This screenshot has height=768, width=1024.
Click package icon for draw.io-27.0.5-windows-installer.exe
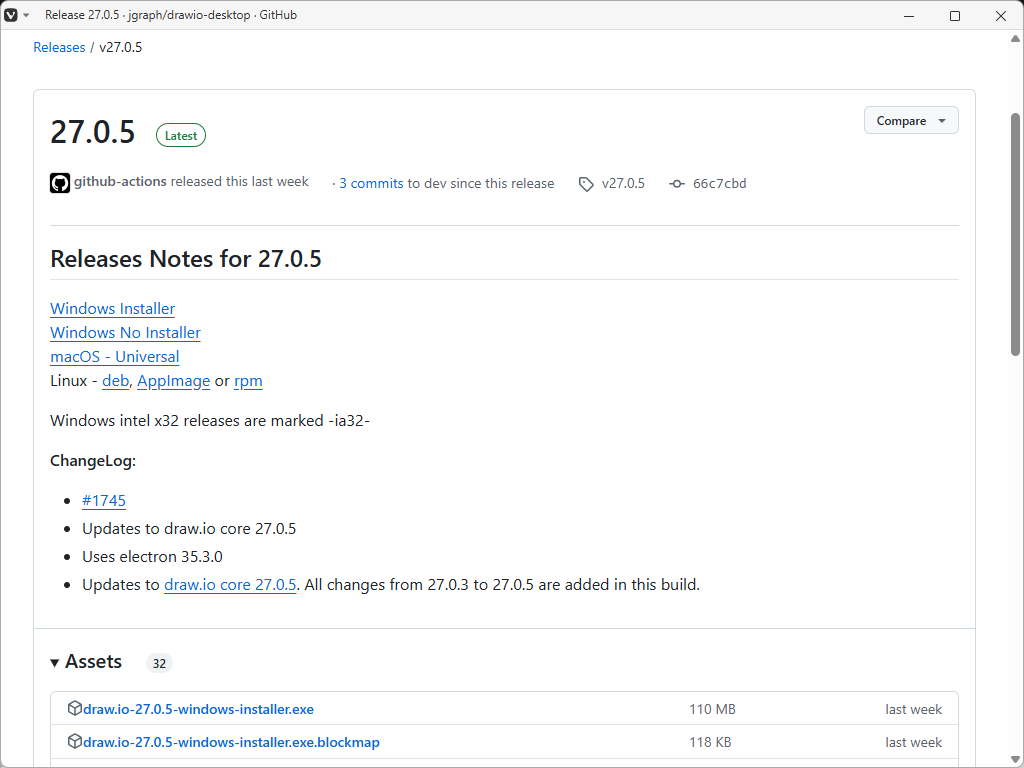(x=75, y=708)
